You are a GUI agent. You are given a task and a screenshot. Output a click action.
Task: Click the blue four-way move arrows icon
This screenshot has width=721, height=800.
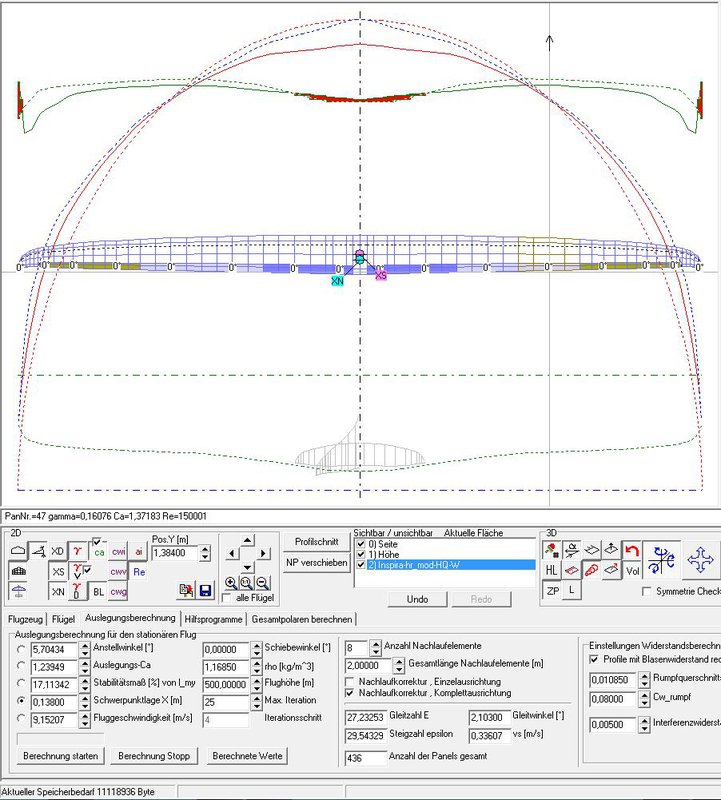point(701,560)
